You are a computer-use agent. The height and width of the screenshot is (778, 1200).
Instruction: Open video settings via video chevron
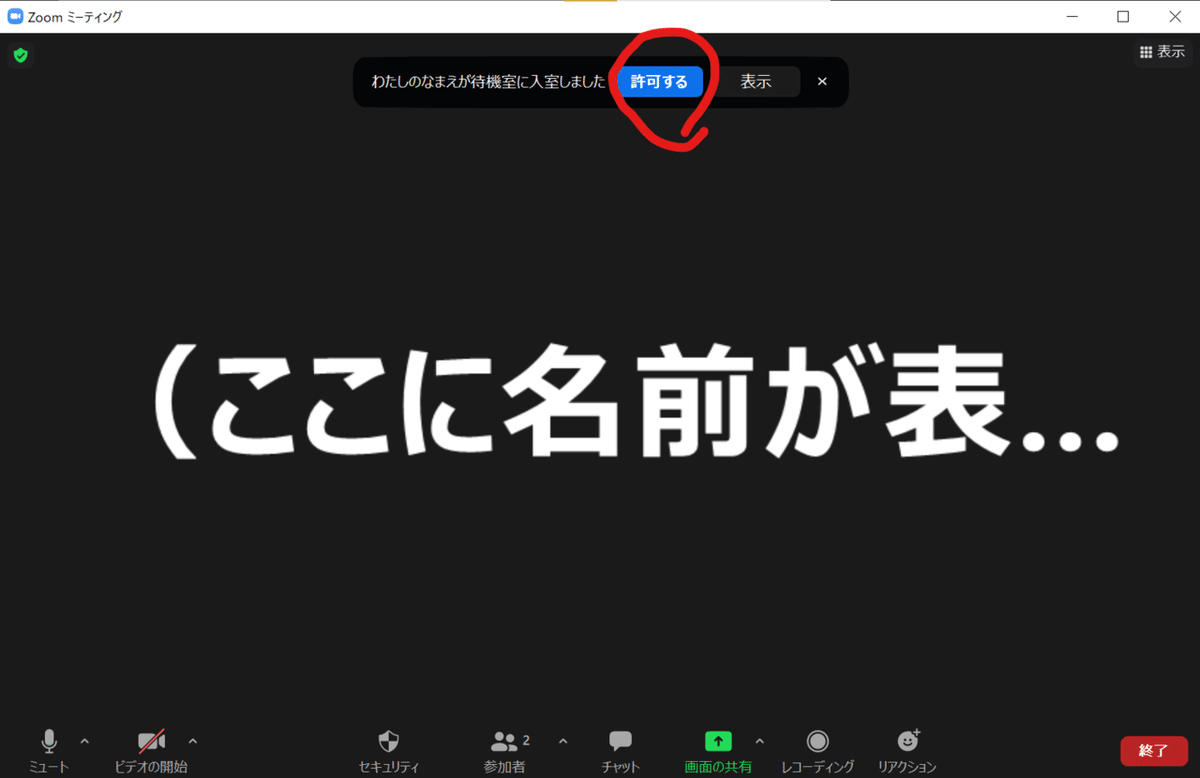click(192, 740)
